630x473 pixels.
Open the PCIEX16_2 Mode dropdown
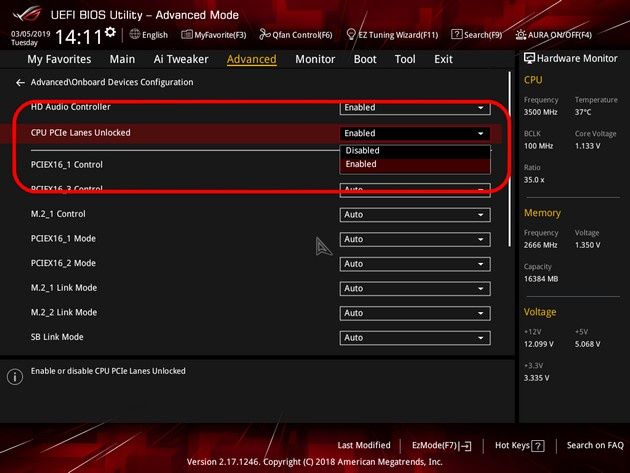click(x=415, y=264)
